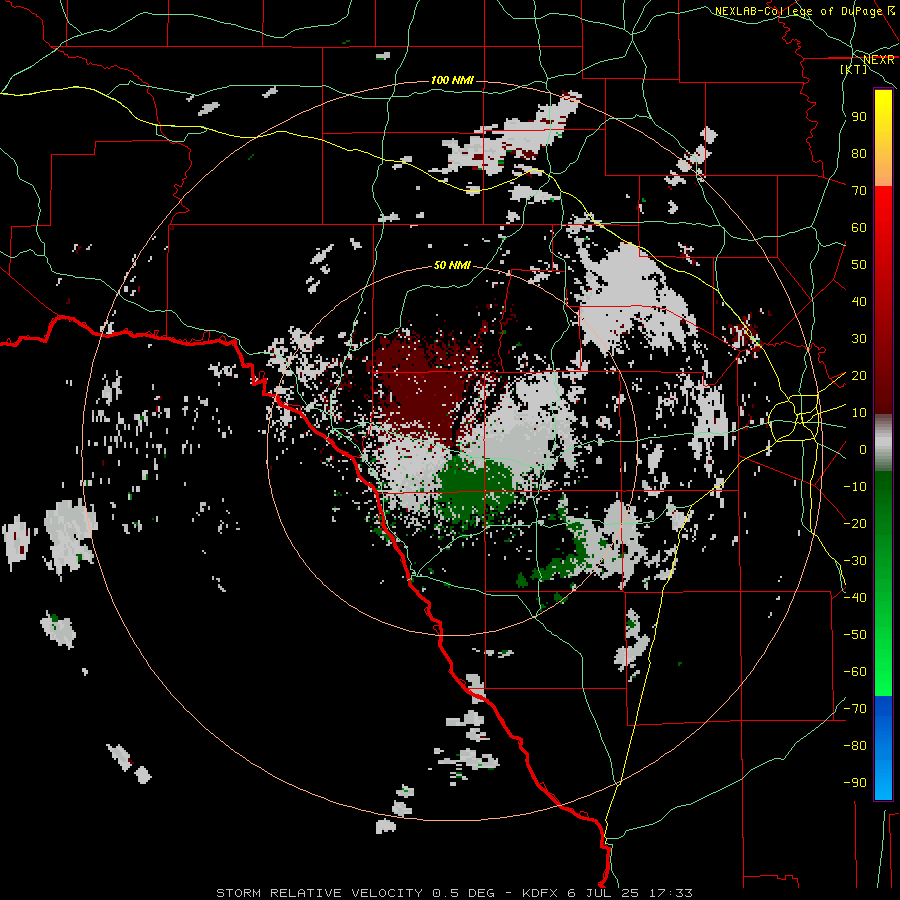Select the 70 value on velocity scale
Viewport: 900px width, 900px height.
point(859,191)
